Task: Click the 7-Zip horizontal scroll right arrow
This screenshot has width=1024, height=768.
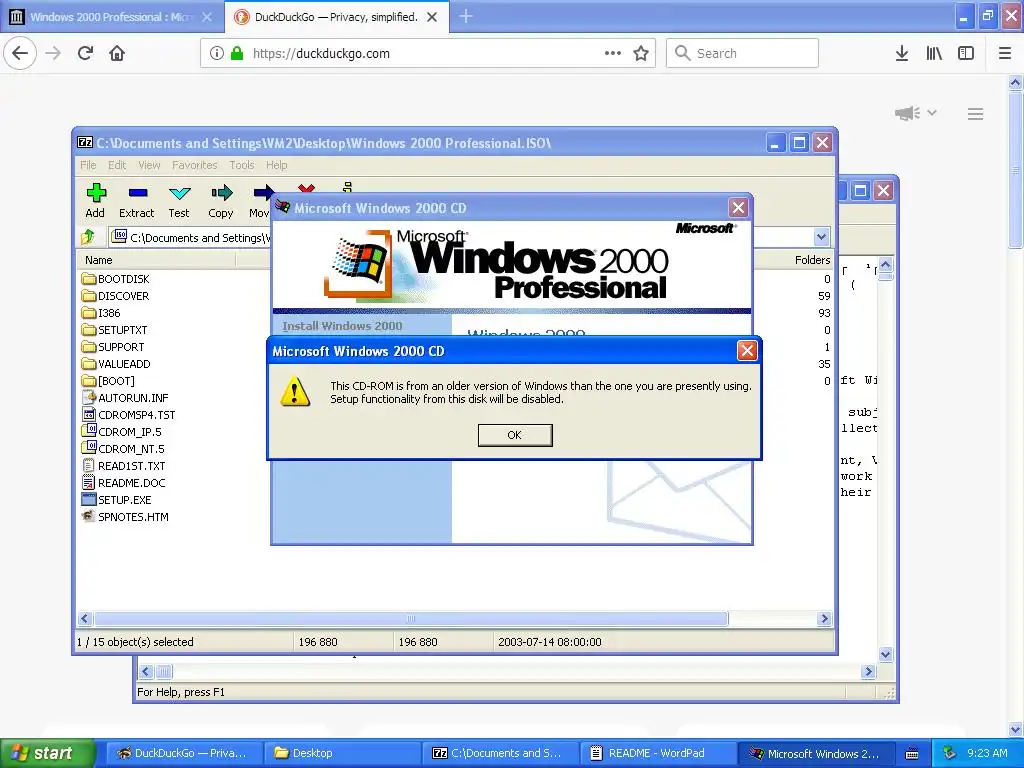Action: 824,618
